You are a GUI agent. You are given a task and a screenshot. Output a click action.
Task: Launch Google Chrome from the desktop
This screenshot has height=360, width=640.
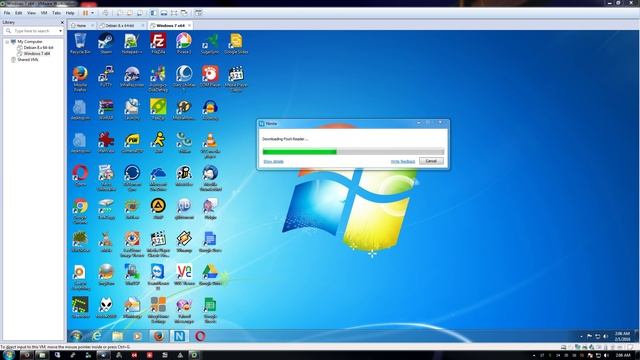click(80, 211)
